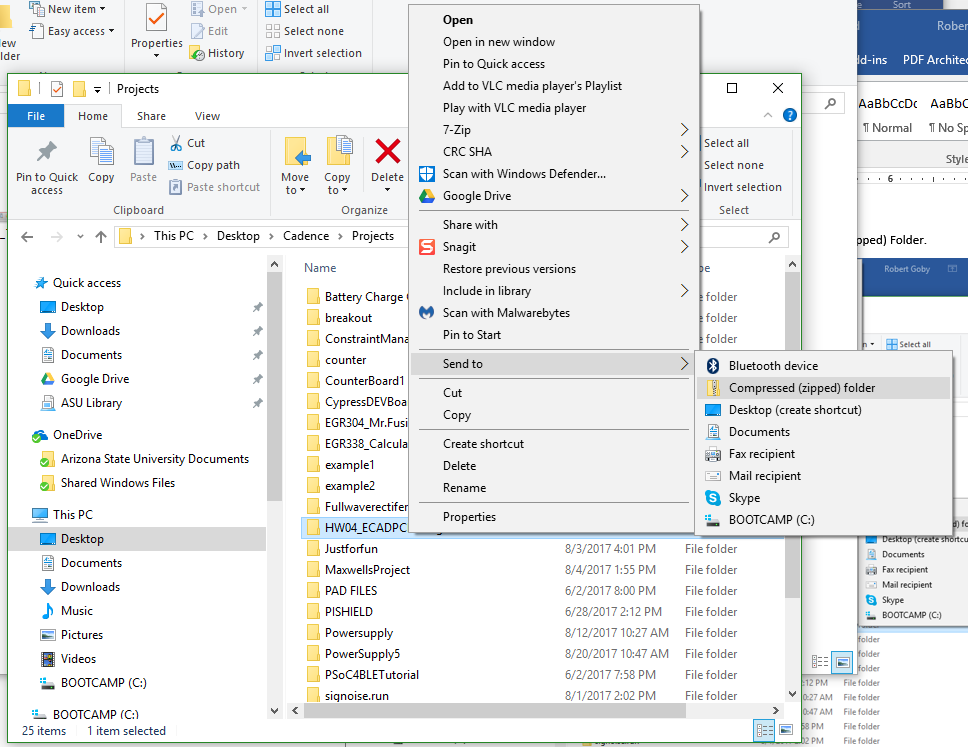Choose Skype in Send to submenu

823,498
